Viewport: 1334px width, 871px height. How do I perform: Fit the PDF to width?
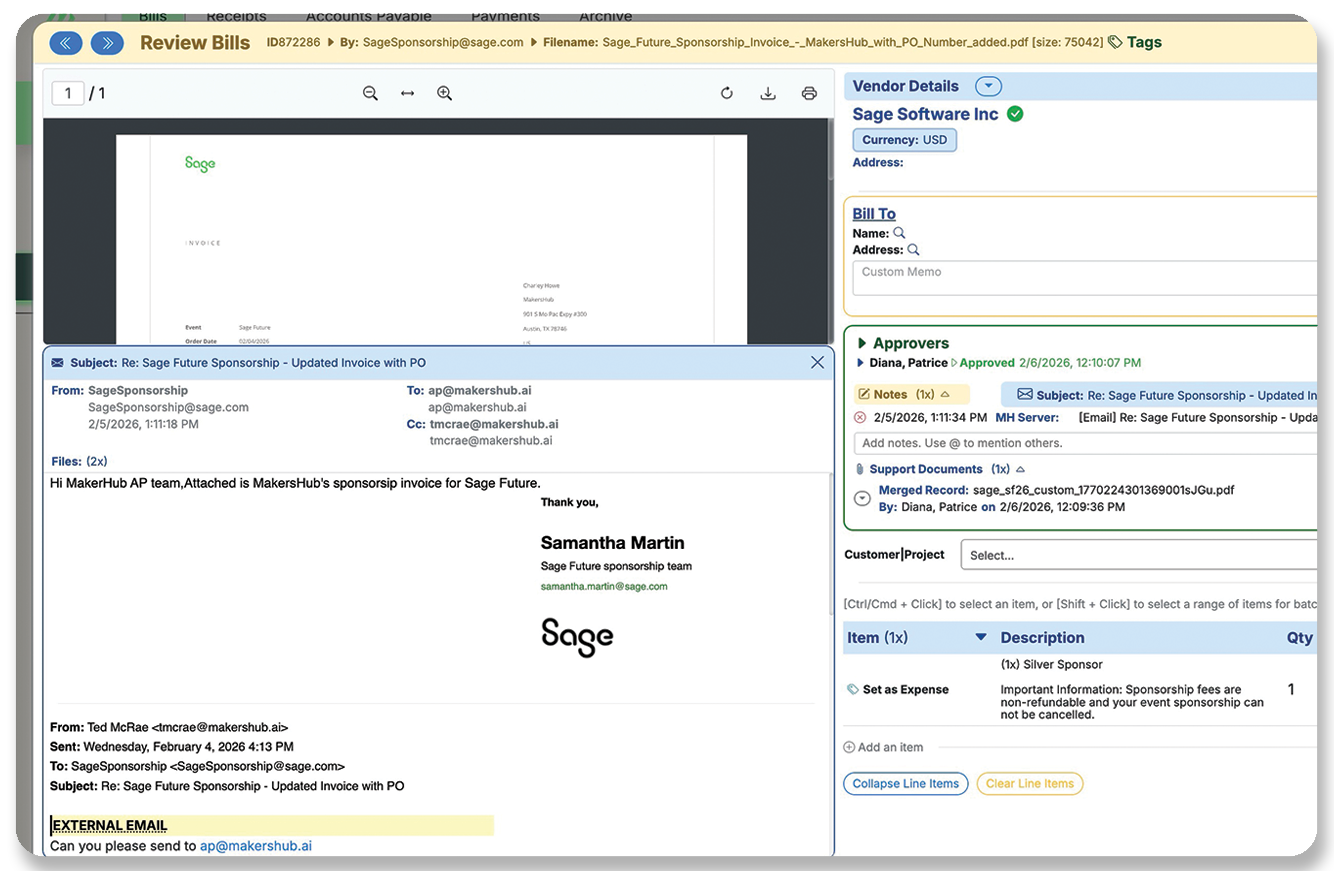pos(407,93)
